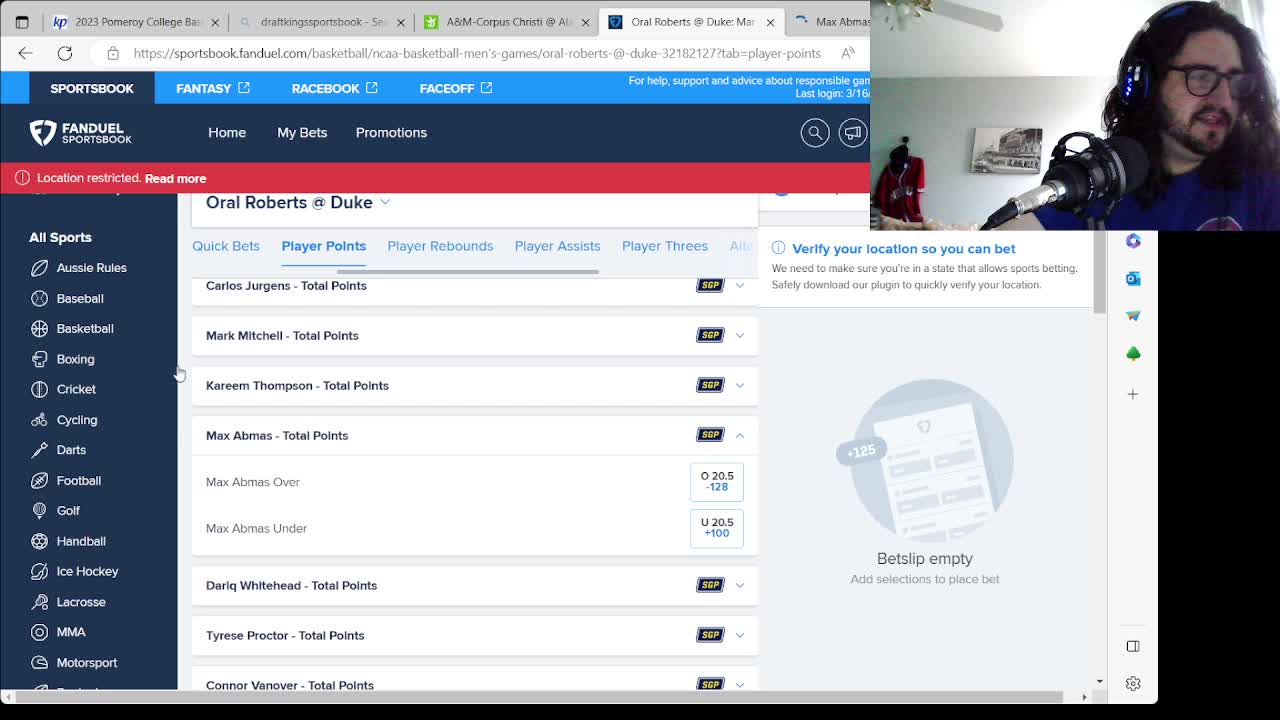Reload the page with refresh icon
This screenshot has width=1280, height=720.
[65, 53]
